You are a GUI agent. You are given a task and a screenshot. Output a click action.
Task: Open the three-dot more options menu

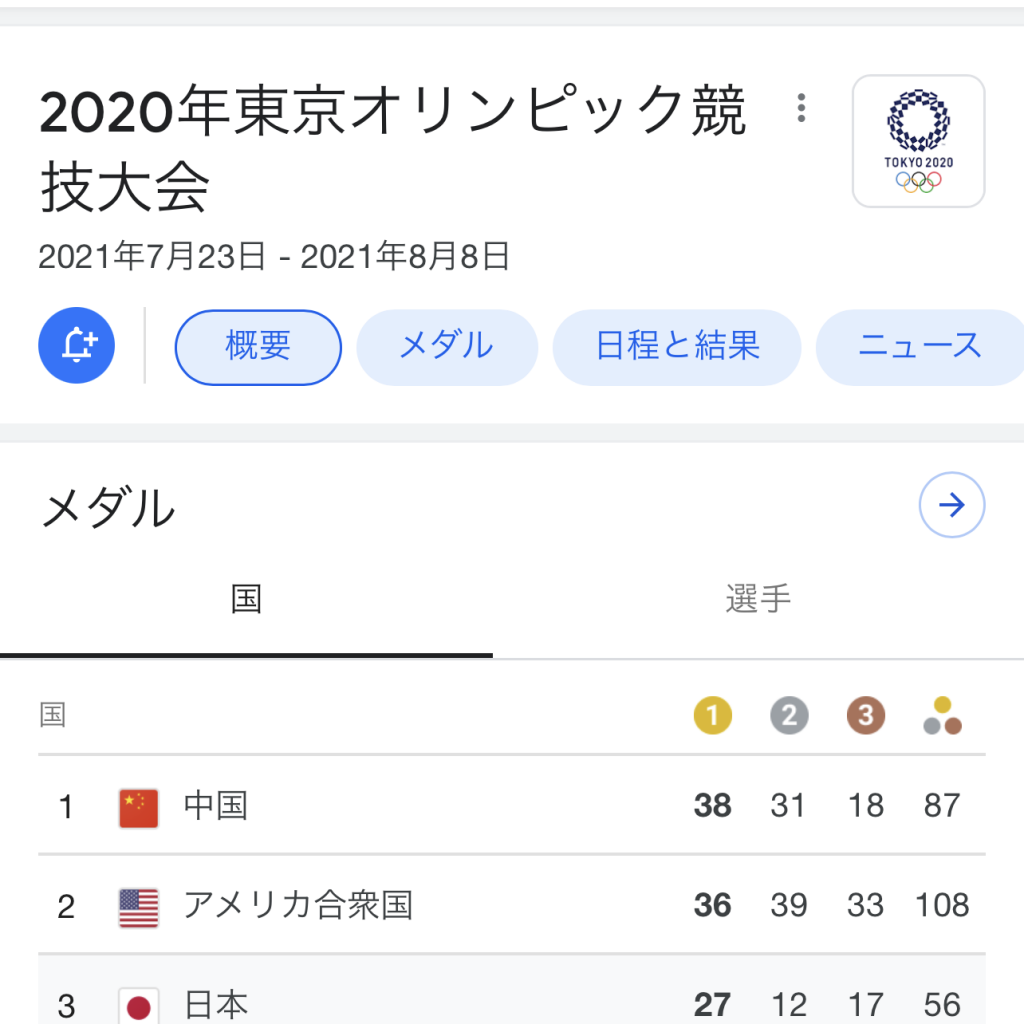(x=801, y=108)
